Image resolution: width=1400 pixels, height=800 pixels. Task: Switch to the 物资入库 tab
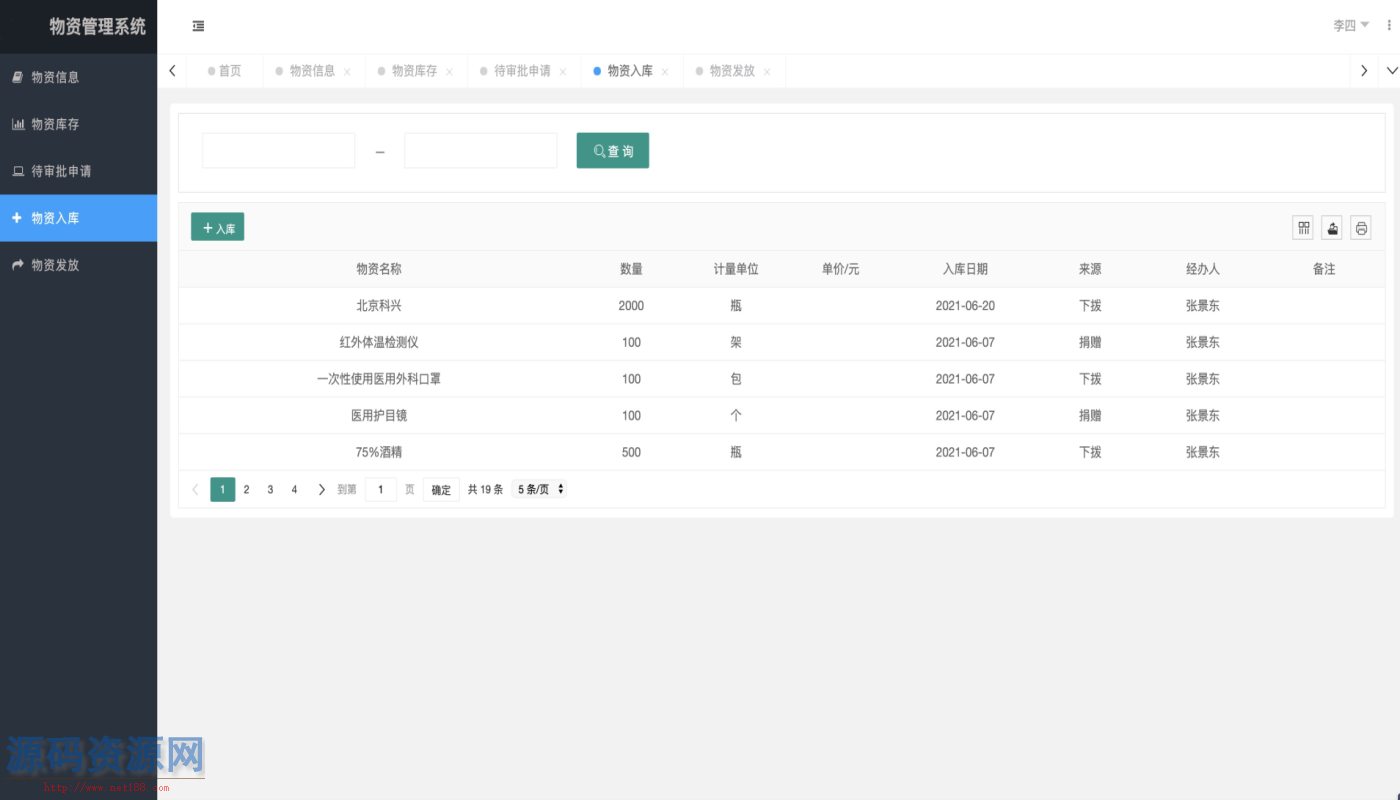pyautogui.click(x=630, y=71)
